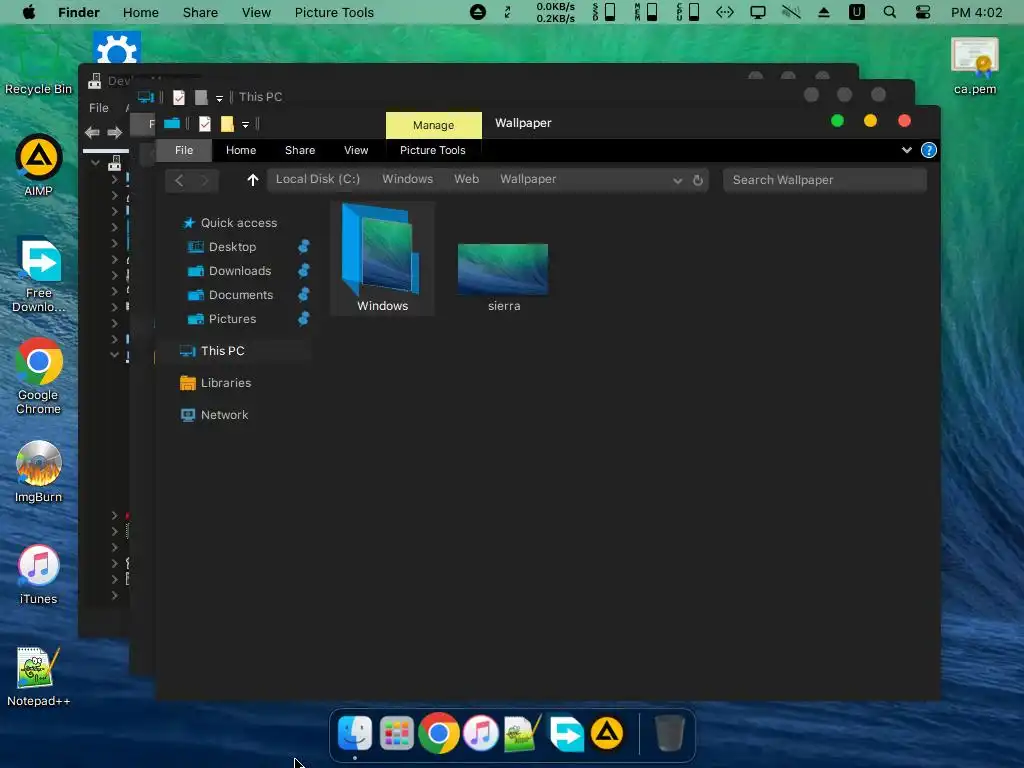This screenshot has height=768, width=1024.
Task: Select Quick access in navigation pane
Action: pyautogui.click(x=238, y=223)
